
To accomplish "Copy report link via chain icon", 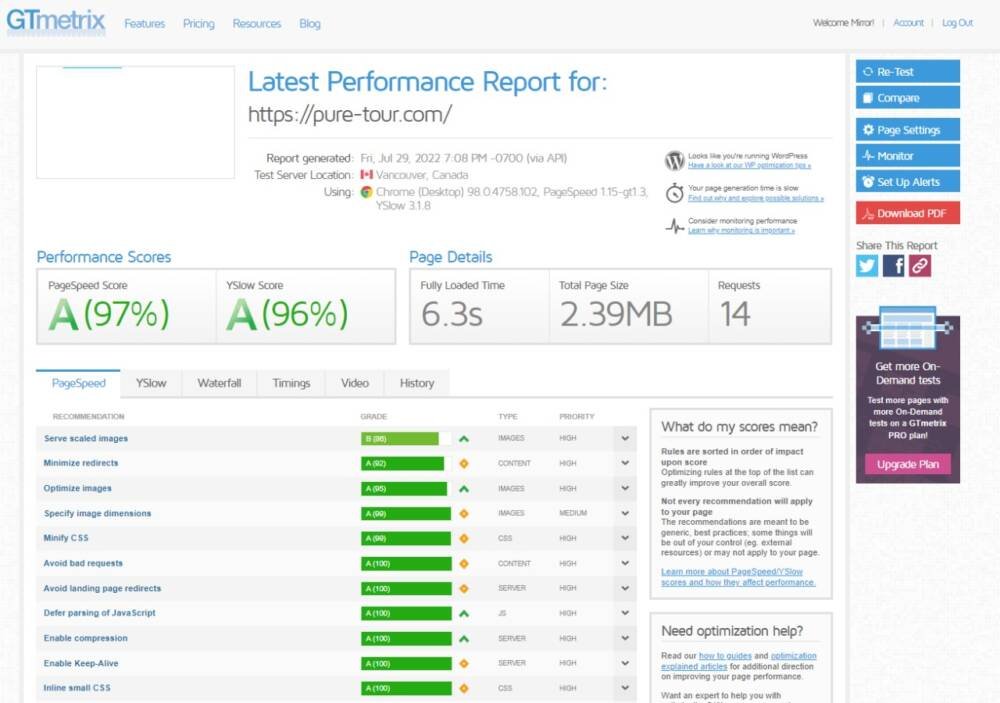I will click(x=920, y=265).
